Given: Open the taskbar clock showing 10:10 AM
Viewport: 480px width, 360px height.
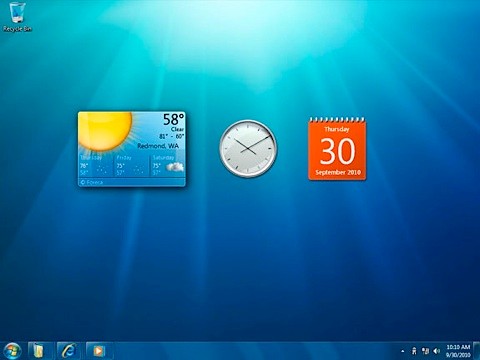Looking at the screenshot, I should (x=458, y=351).
